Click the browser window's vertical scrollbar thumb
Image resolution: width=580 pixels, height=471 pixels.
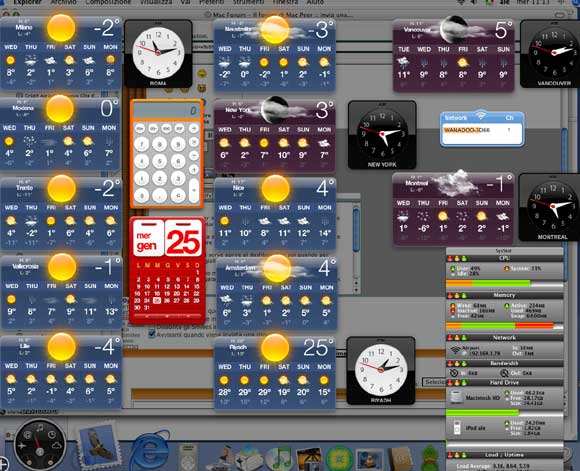click(x=564, y=203)
